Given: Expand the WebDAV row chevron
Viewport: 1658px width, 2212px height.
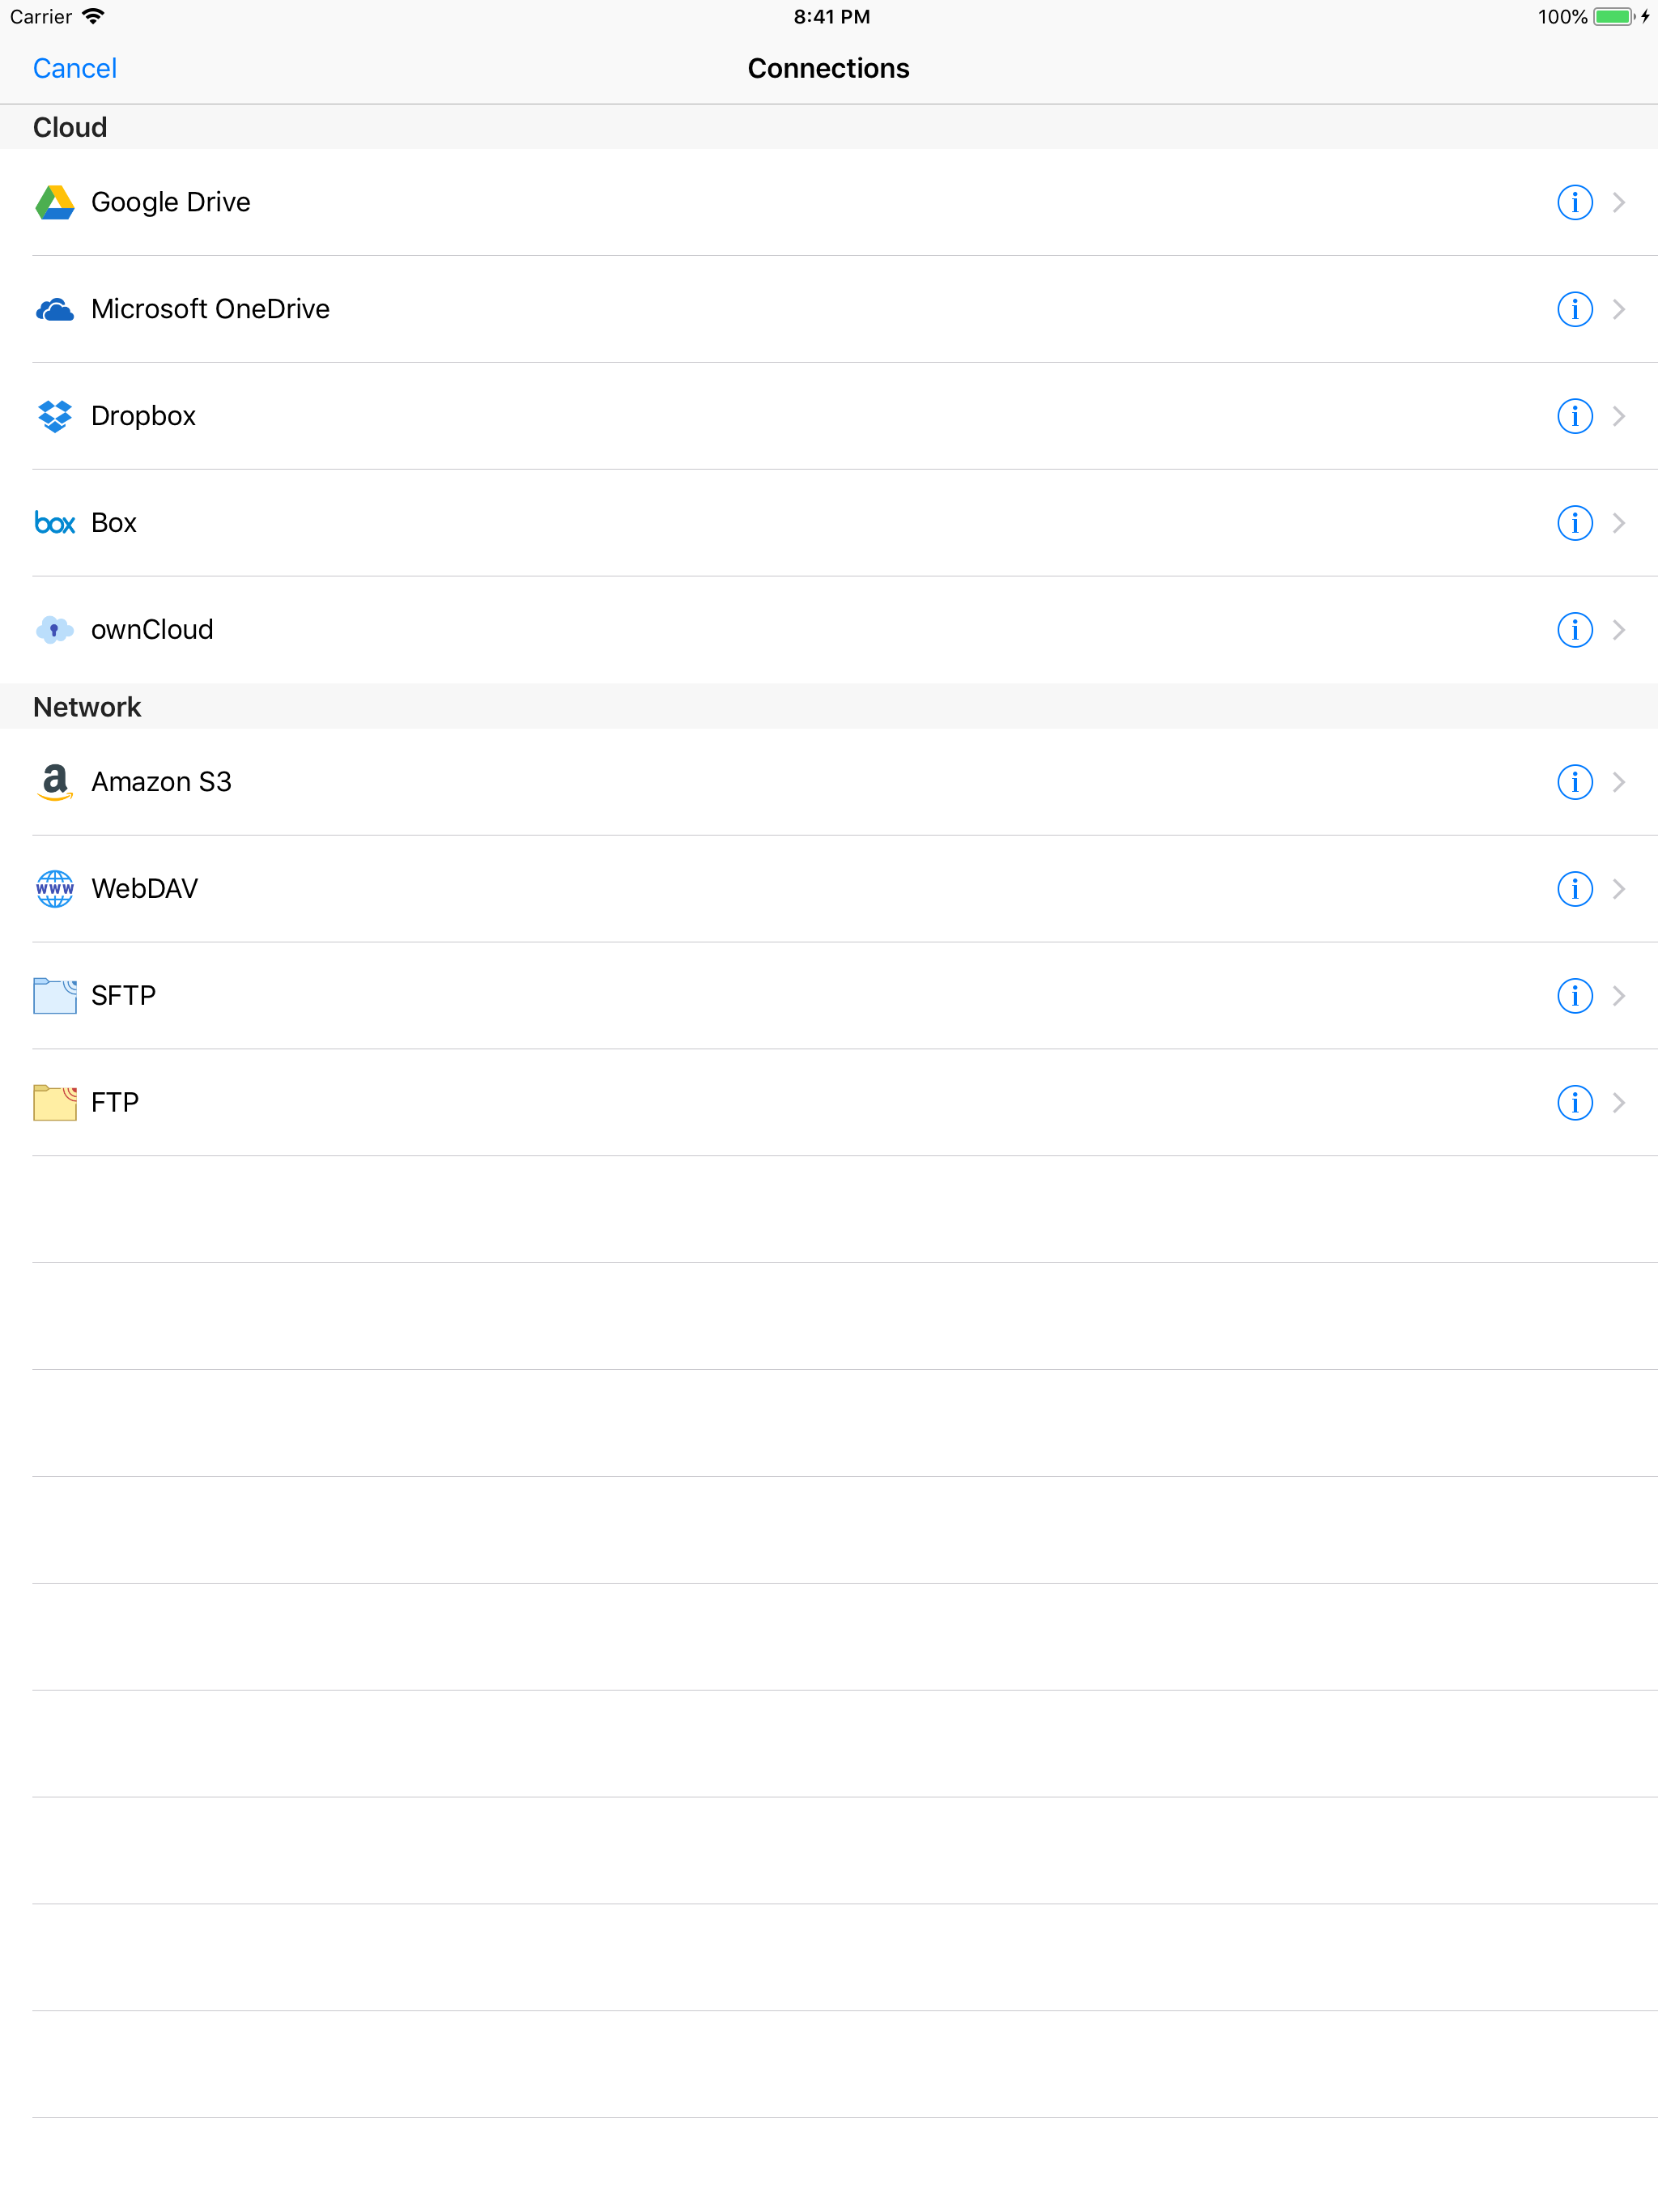Looking at the screenshot, I should (x=1619, y=889).
